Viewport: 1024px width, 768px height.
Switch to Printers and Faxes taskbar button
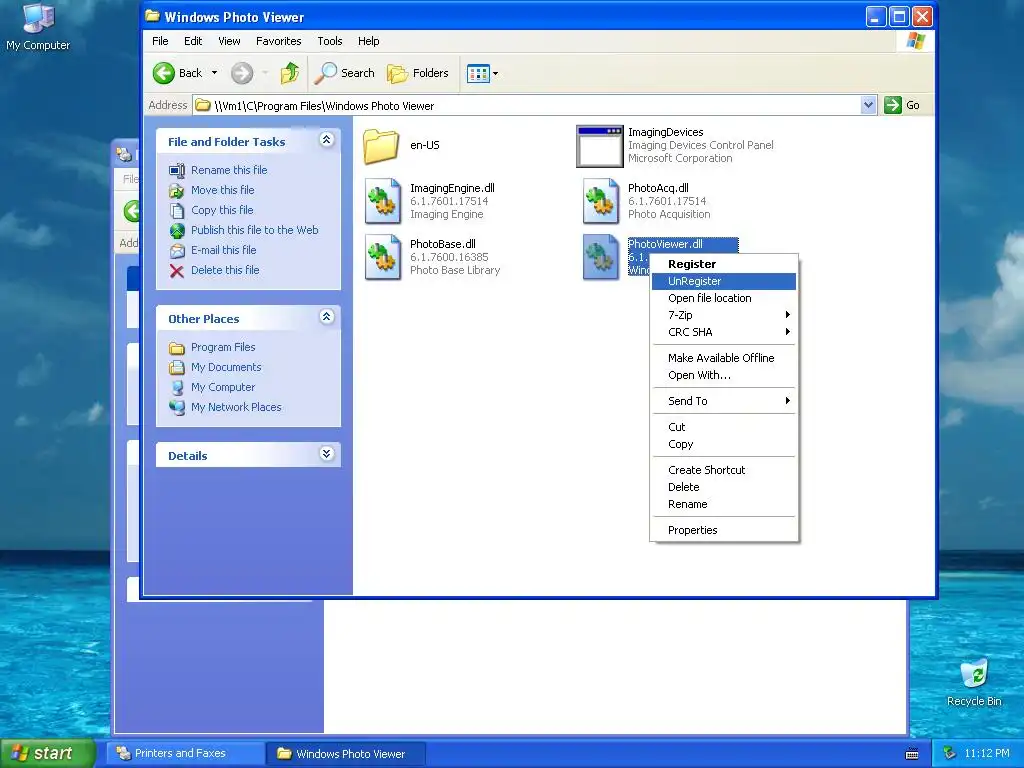tap(183, 753)
